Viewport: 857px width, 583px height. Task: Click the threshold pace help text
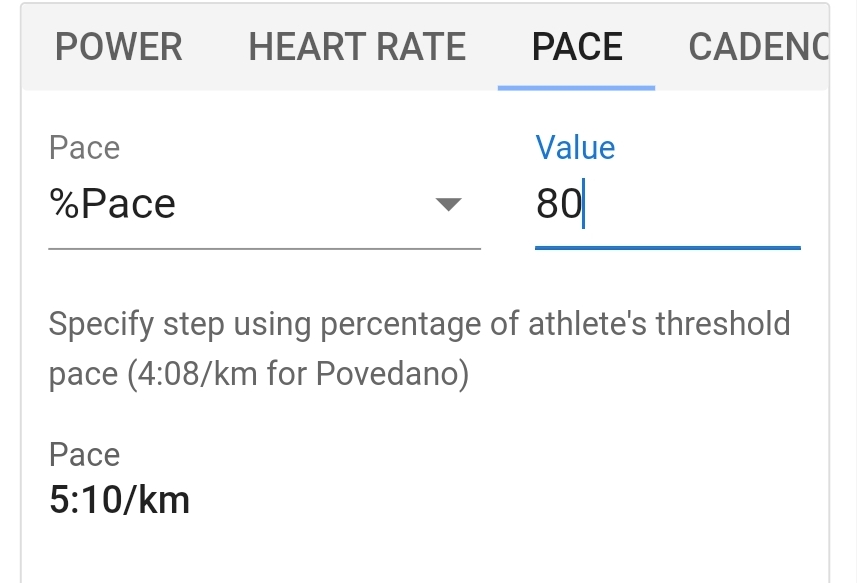419,349
